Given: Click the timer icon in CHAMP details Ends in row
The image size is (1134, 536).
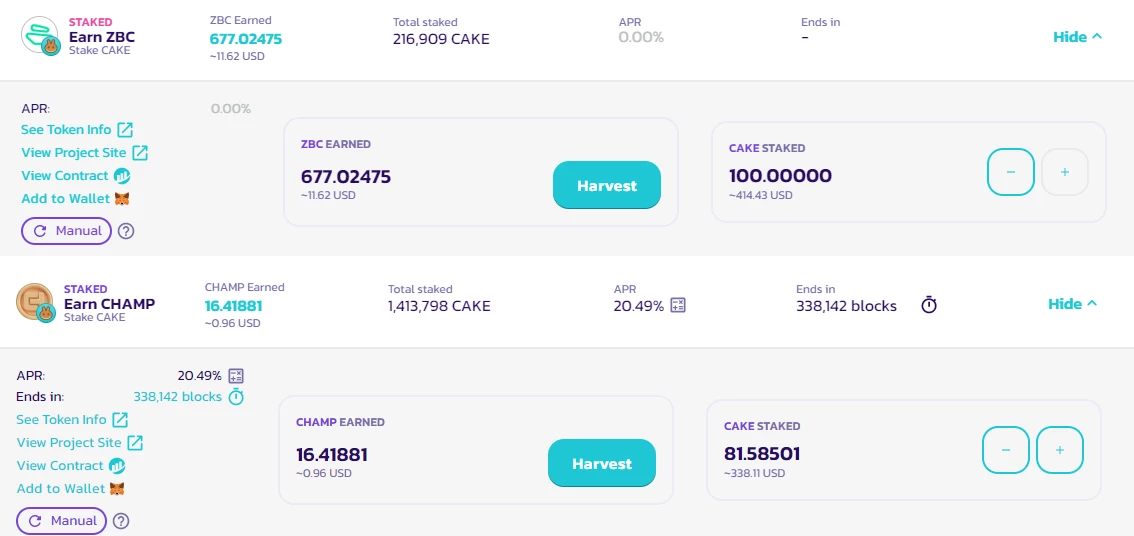Looking at the screenshot, I should coord(236,396).
